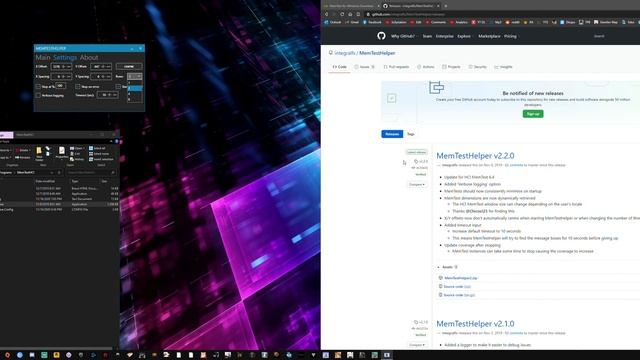Open the Pull requests tab
This screenshot has height=360, width=640.
(396, 67)
